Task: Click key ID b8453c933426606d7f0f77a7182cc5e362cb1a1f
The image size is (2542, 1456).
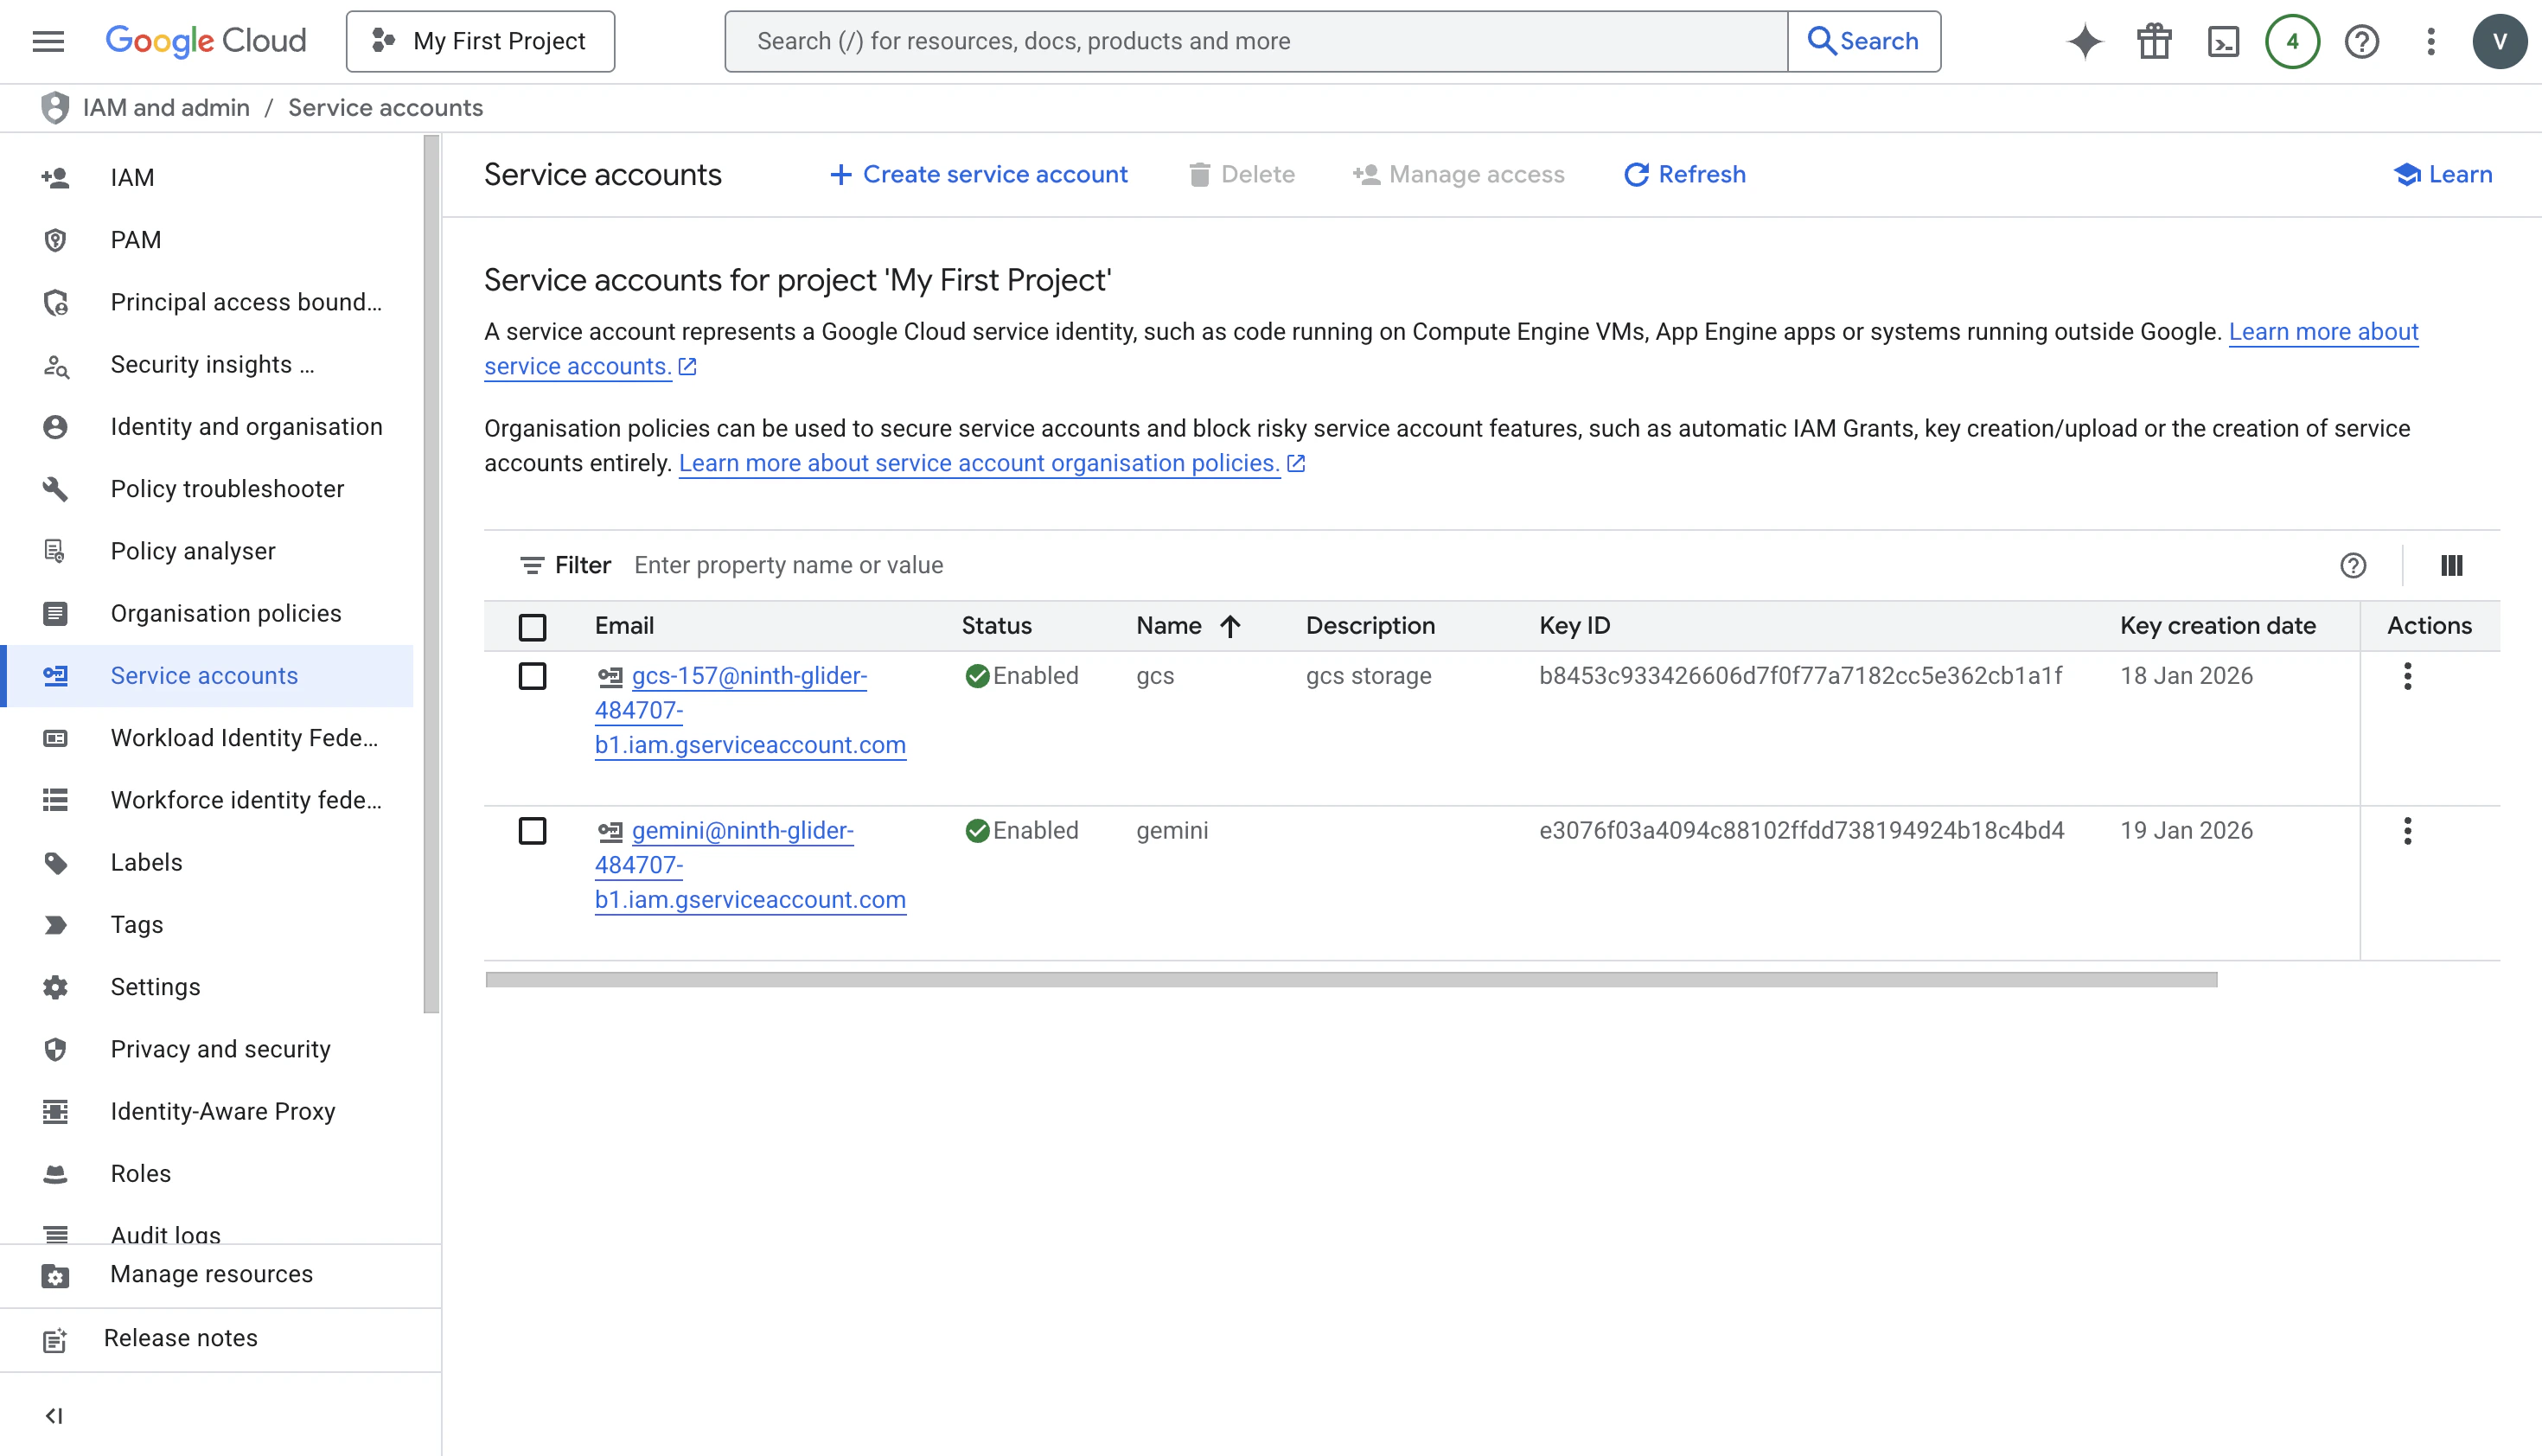Action: pyautogui.click(x=1800, y=676)
